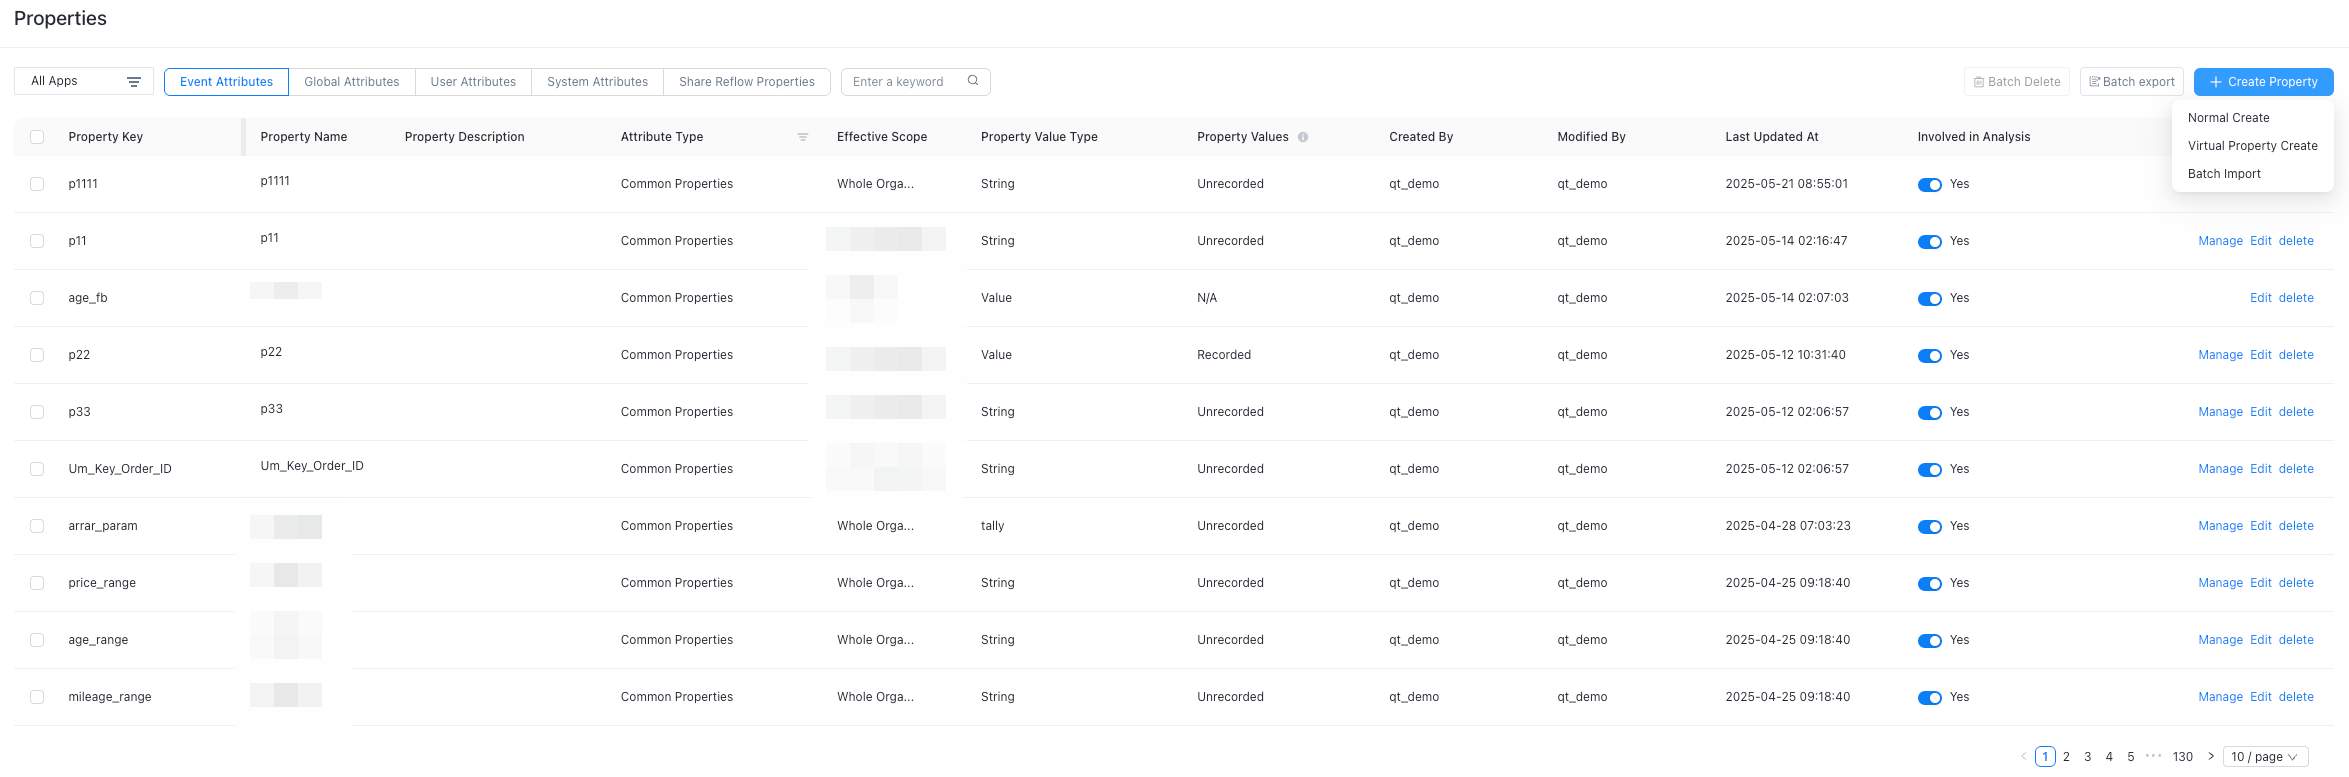Image resolution: width=2349 pixels, height=777 pixels.
Task: Click Um_Key_Order_ID property name cell
Action: click(312, 466)
